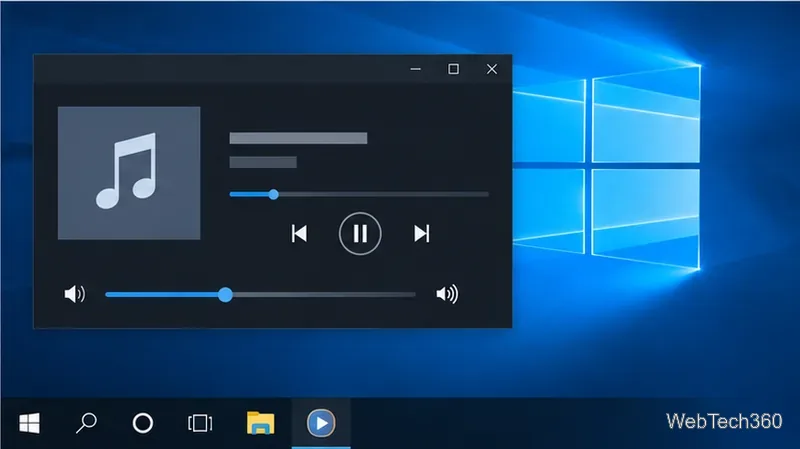This screenshot has width=800, height=449.
Task: Click the track progress slider handle
Action: tap(273, 194)
